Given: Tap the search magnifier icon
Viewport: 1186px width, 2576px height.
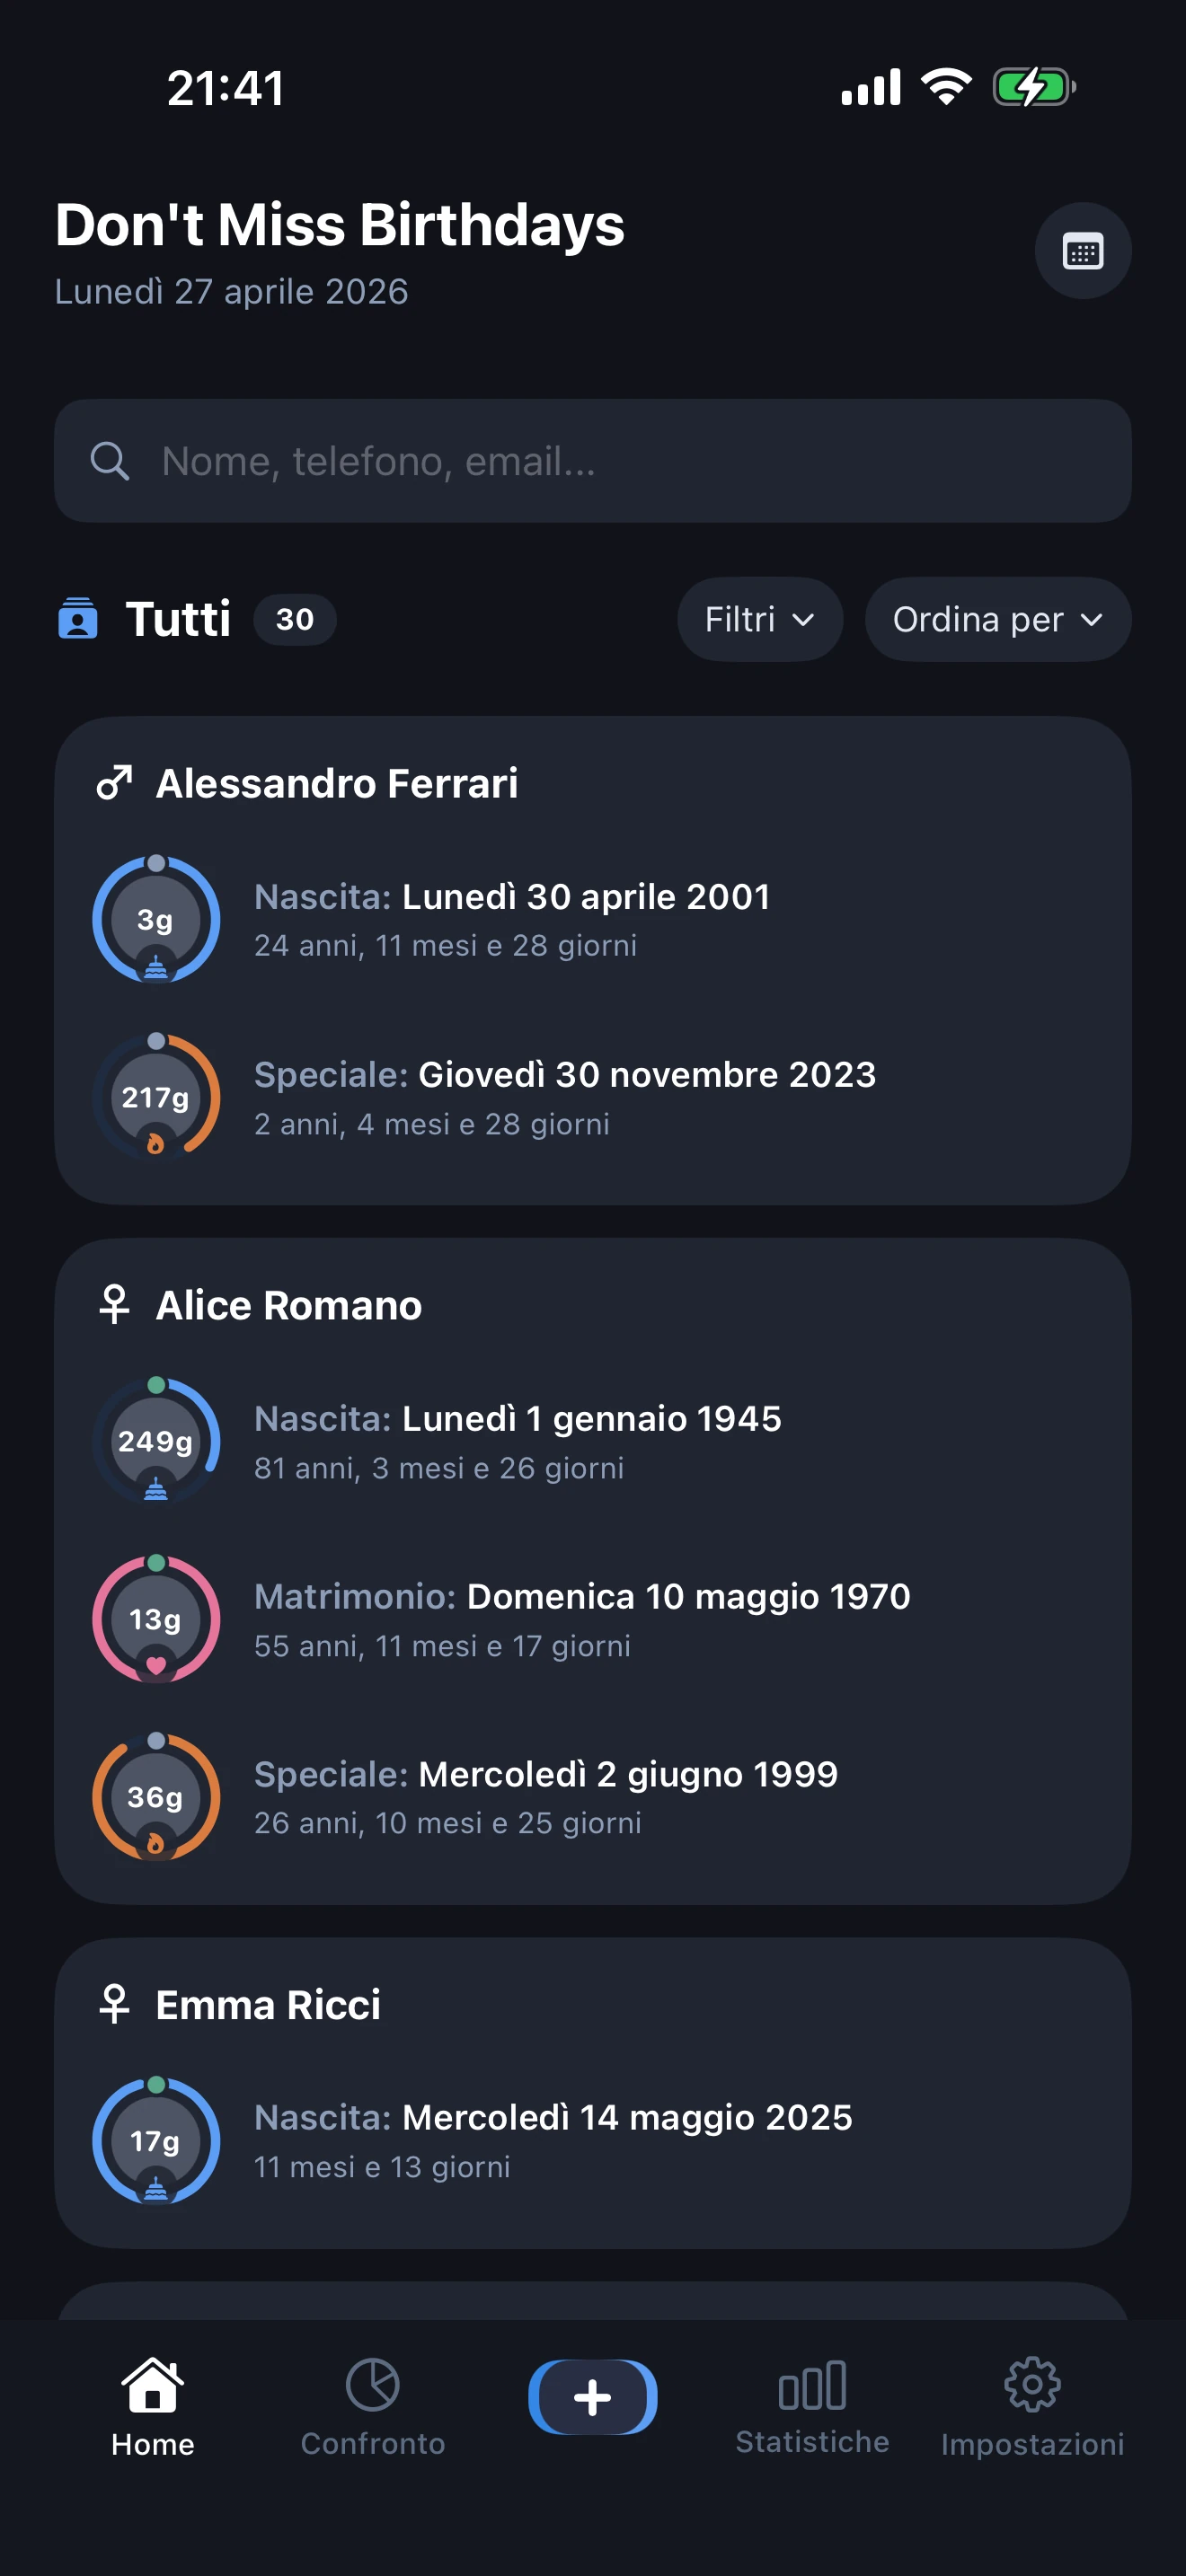Looking at the screenshot, I should [109, 462].
